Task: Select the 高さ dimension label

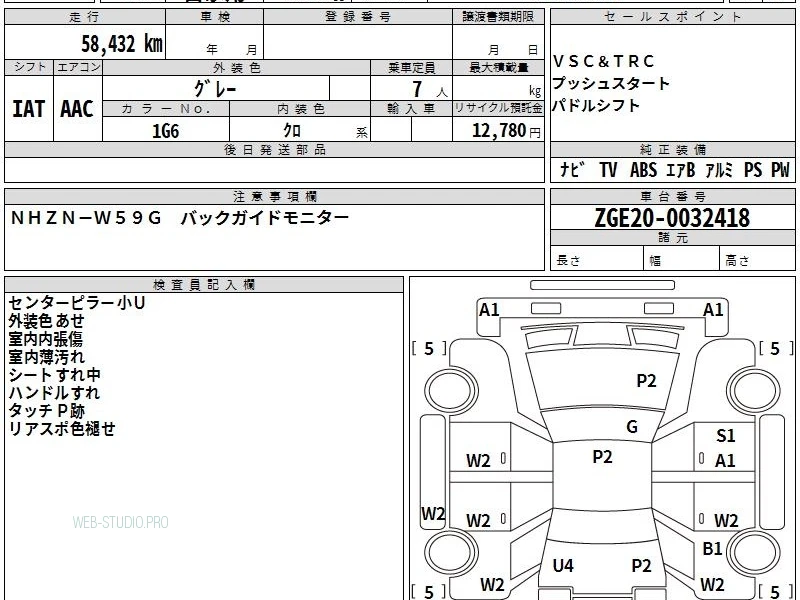Action: tap(737, 261)
